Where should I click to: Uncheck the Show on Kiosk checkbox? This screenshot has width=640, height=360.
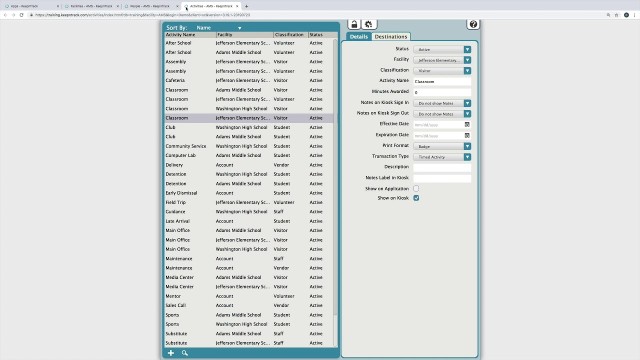point(416,198)
